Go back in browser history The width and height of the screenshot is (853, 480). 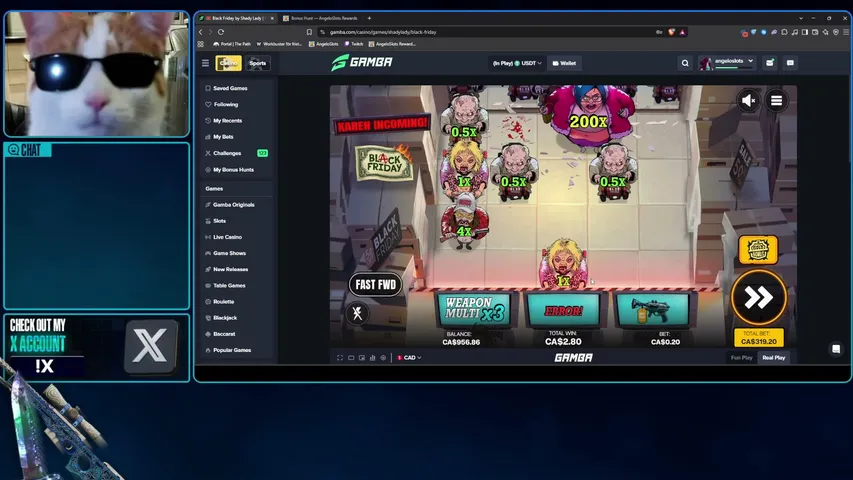pos(201,32)
